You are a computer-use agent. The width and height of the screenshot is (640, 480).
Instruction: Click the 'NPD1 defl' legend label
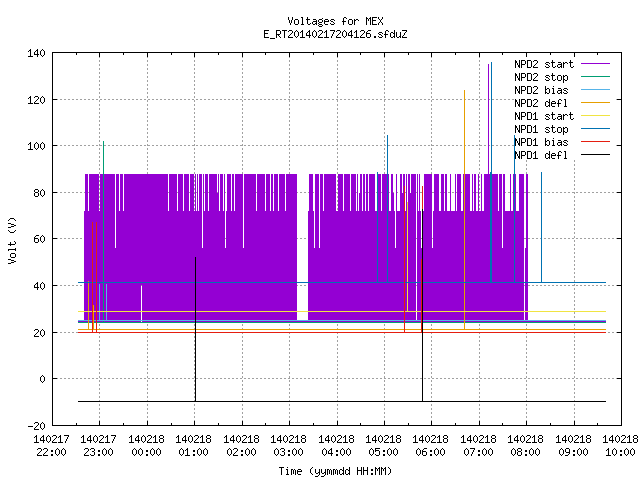[541, 155]
